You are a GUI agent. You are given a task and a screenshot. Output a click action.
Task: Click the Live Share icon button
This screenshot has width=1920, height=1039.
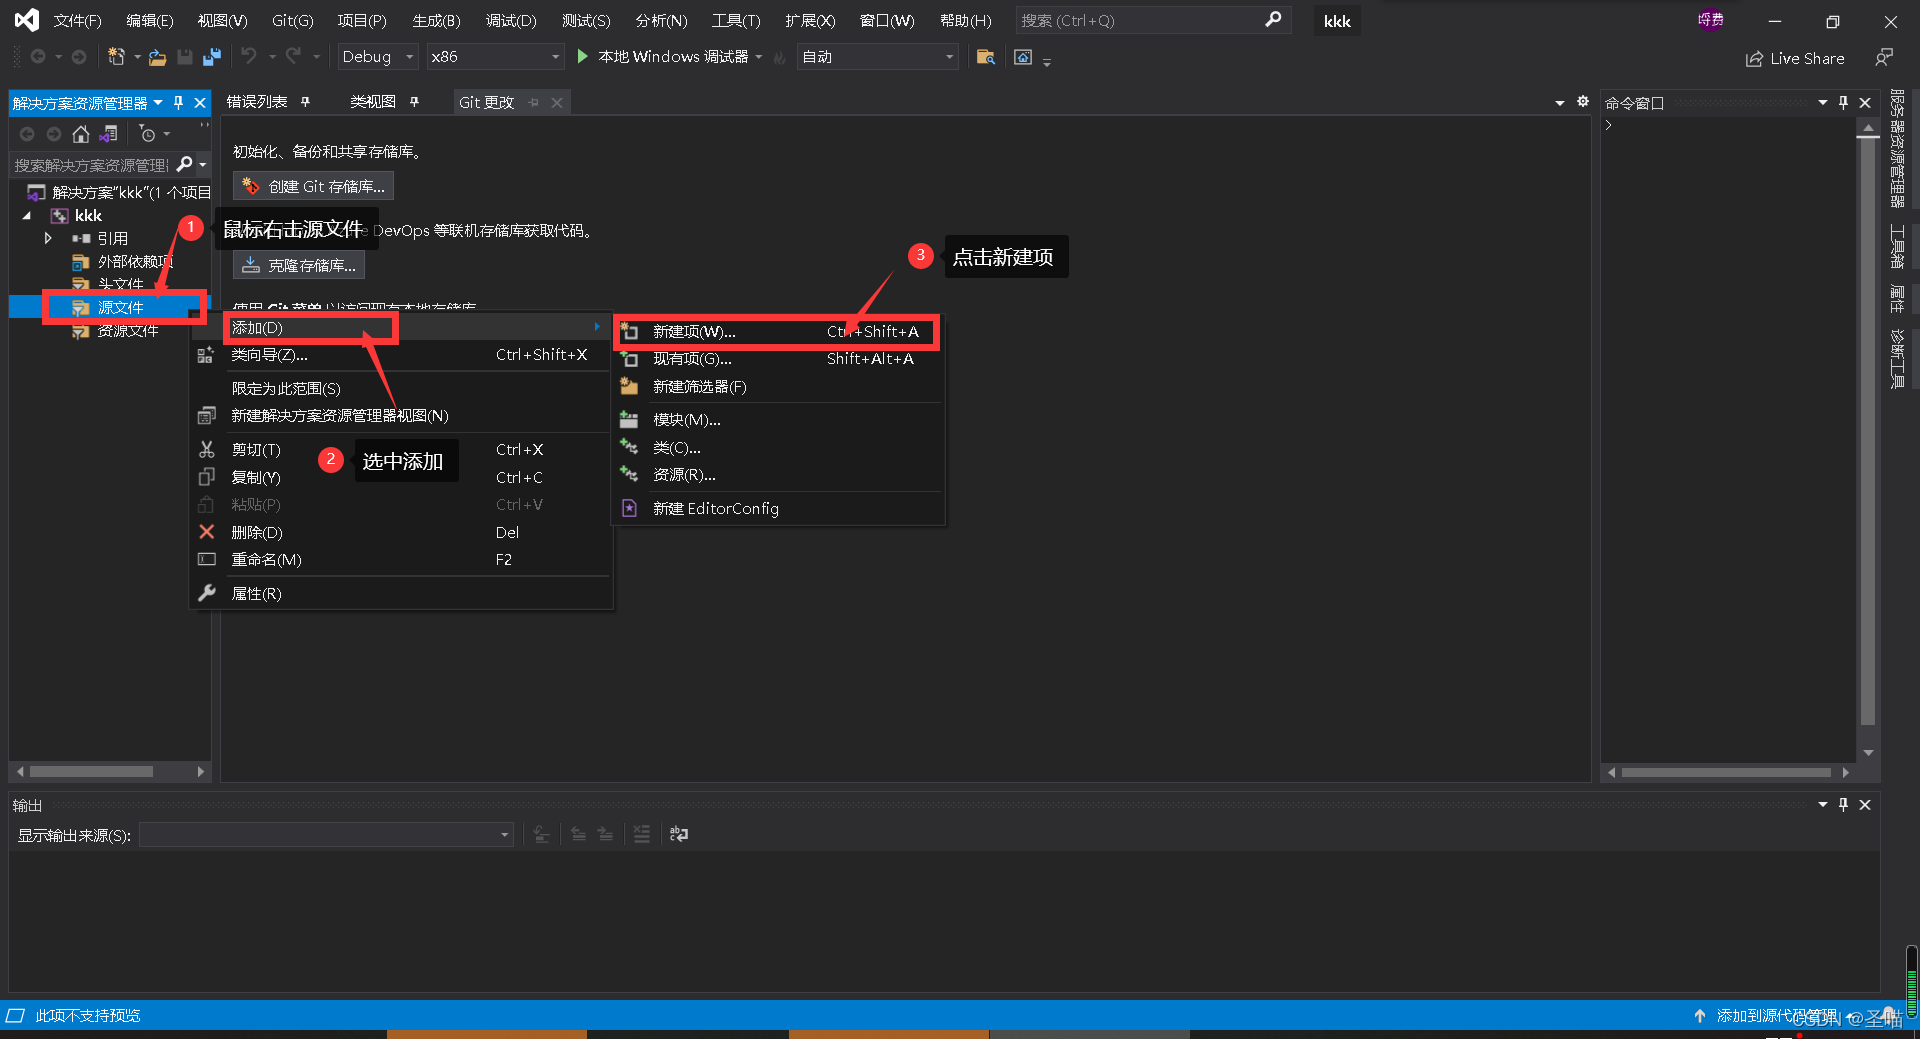click(x=1795, y=59)
